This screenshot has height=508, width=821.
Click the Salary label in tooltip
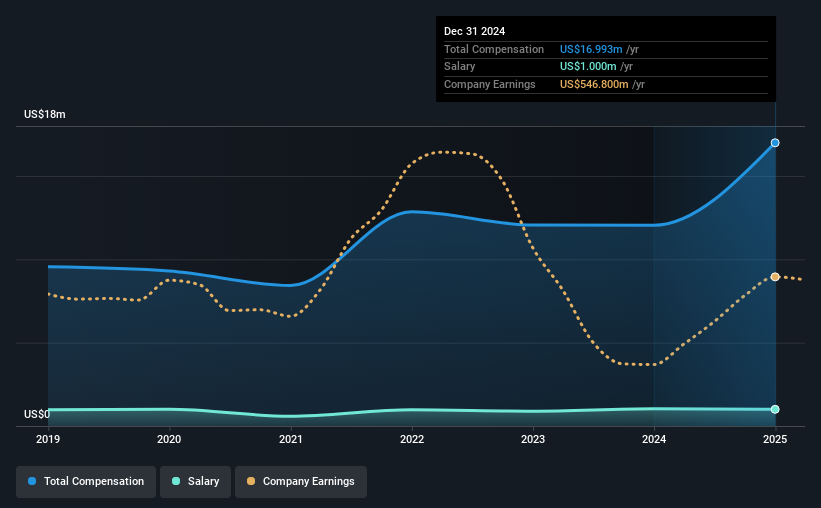point(460,67)
